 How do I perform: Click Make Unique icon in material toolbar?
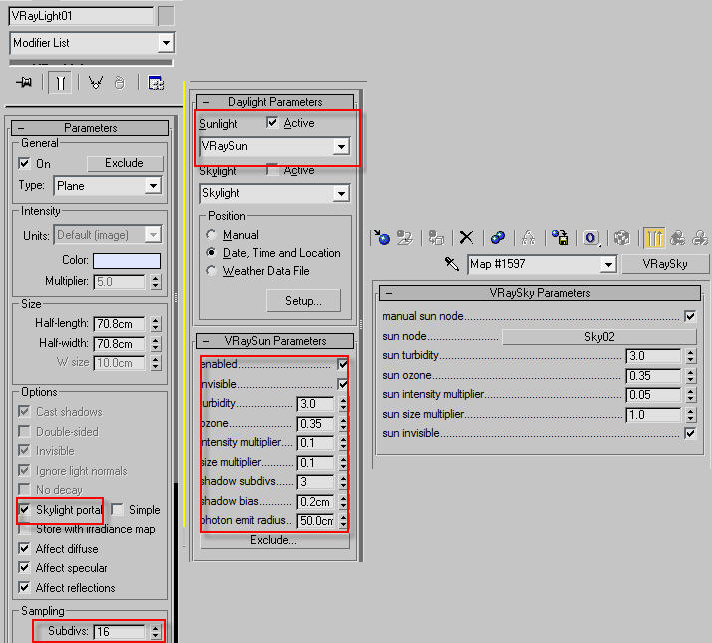click(x=528, y=237)
